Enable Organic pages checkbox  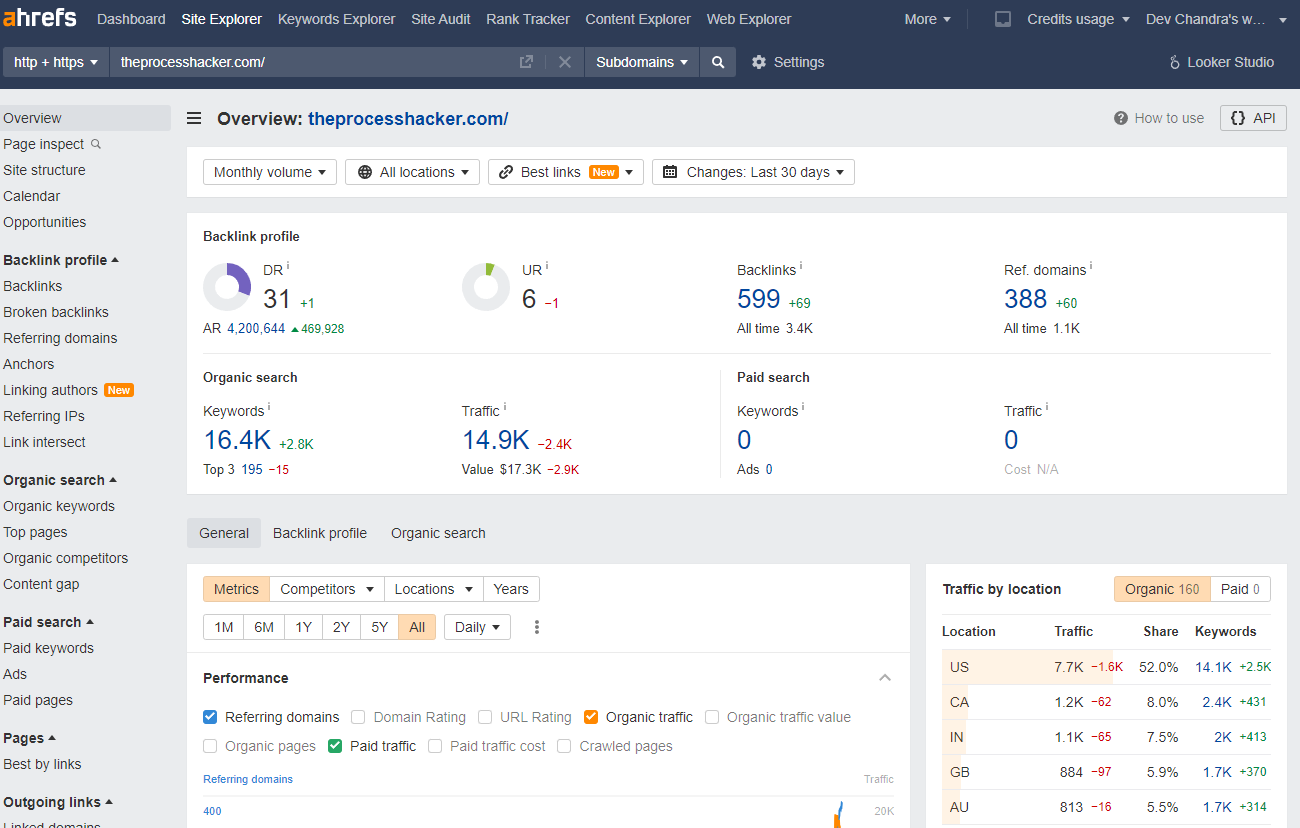coord(210,746)
